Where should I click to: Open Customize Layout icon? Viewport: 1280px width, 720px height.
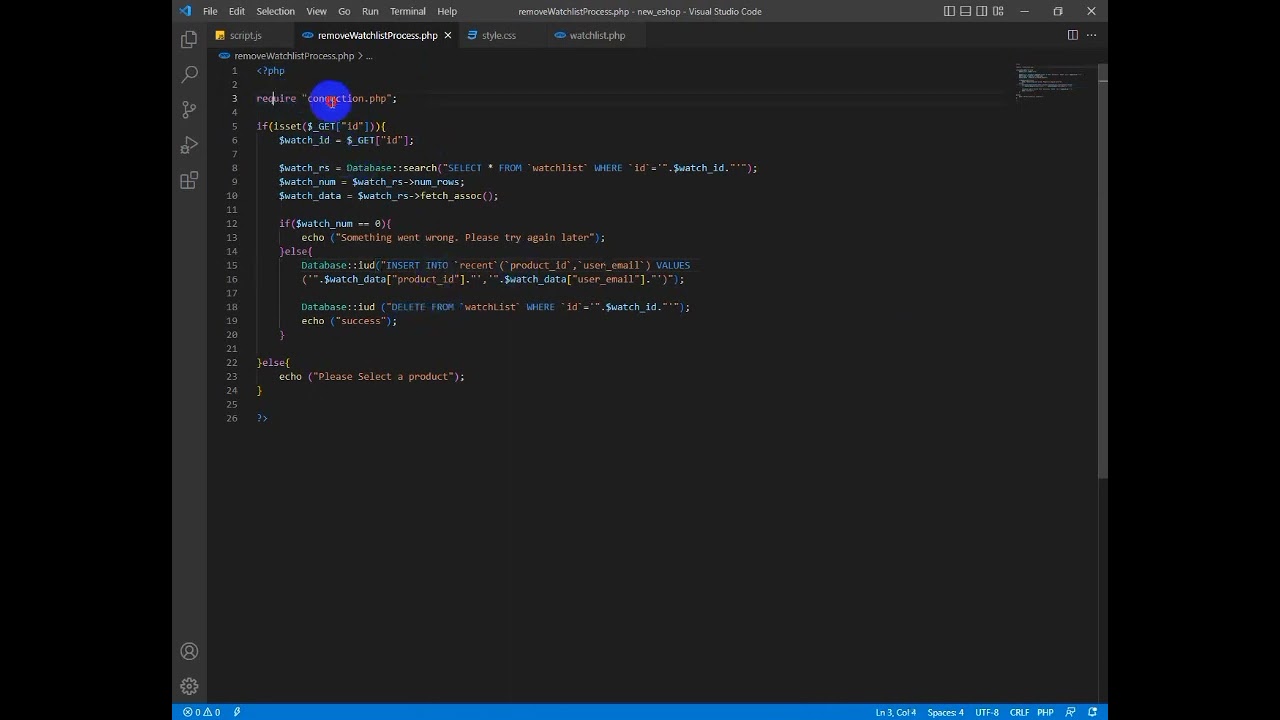pos(998,11)
